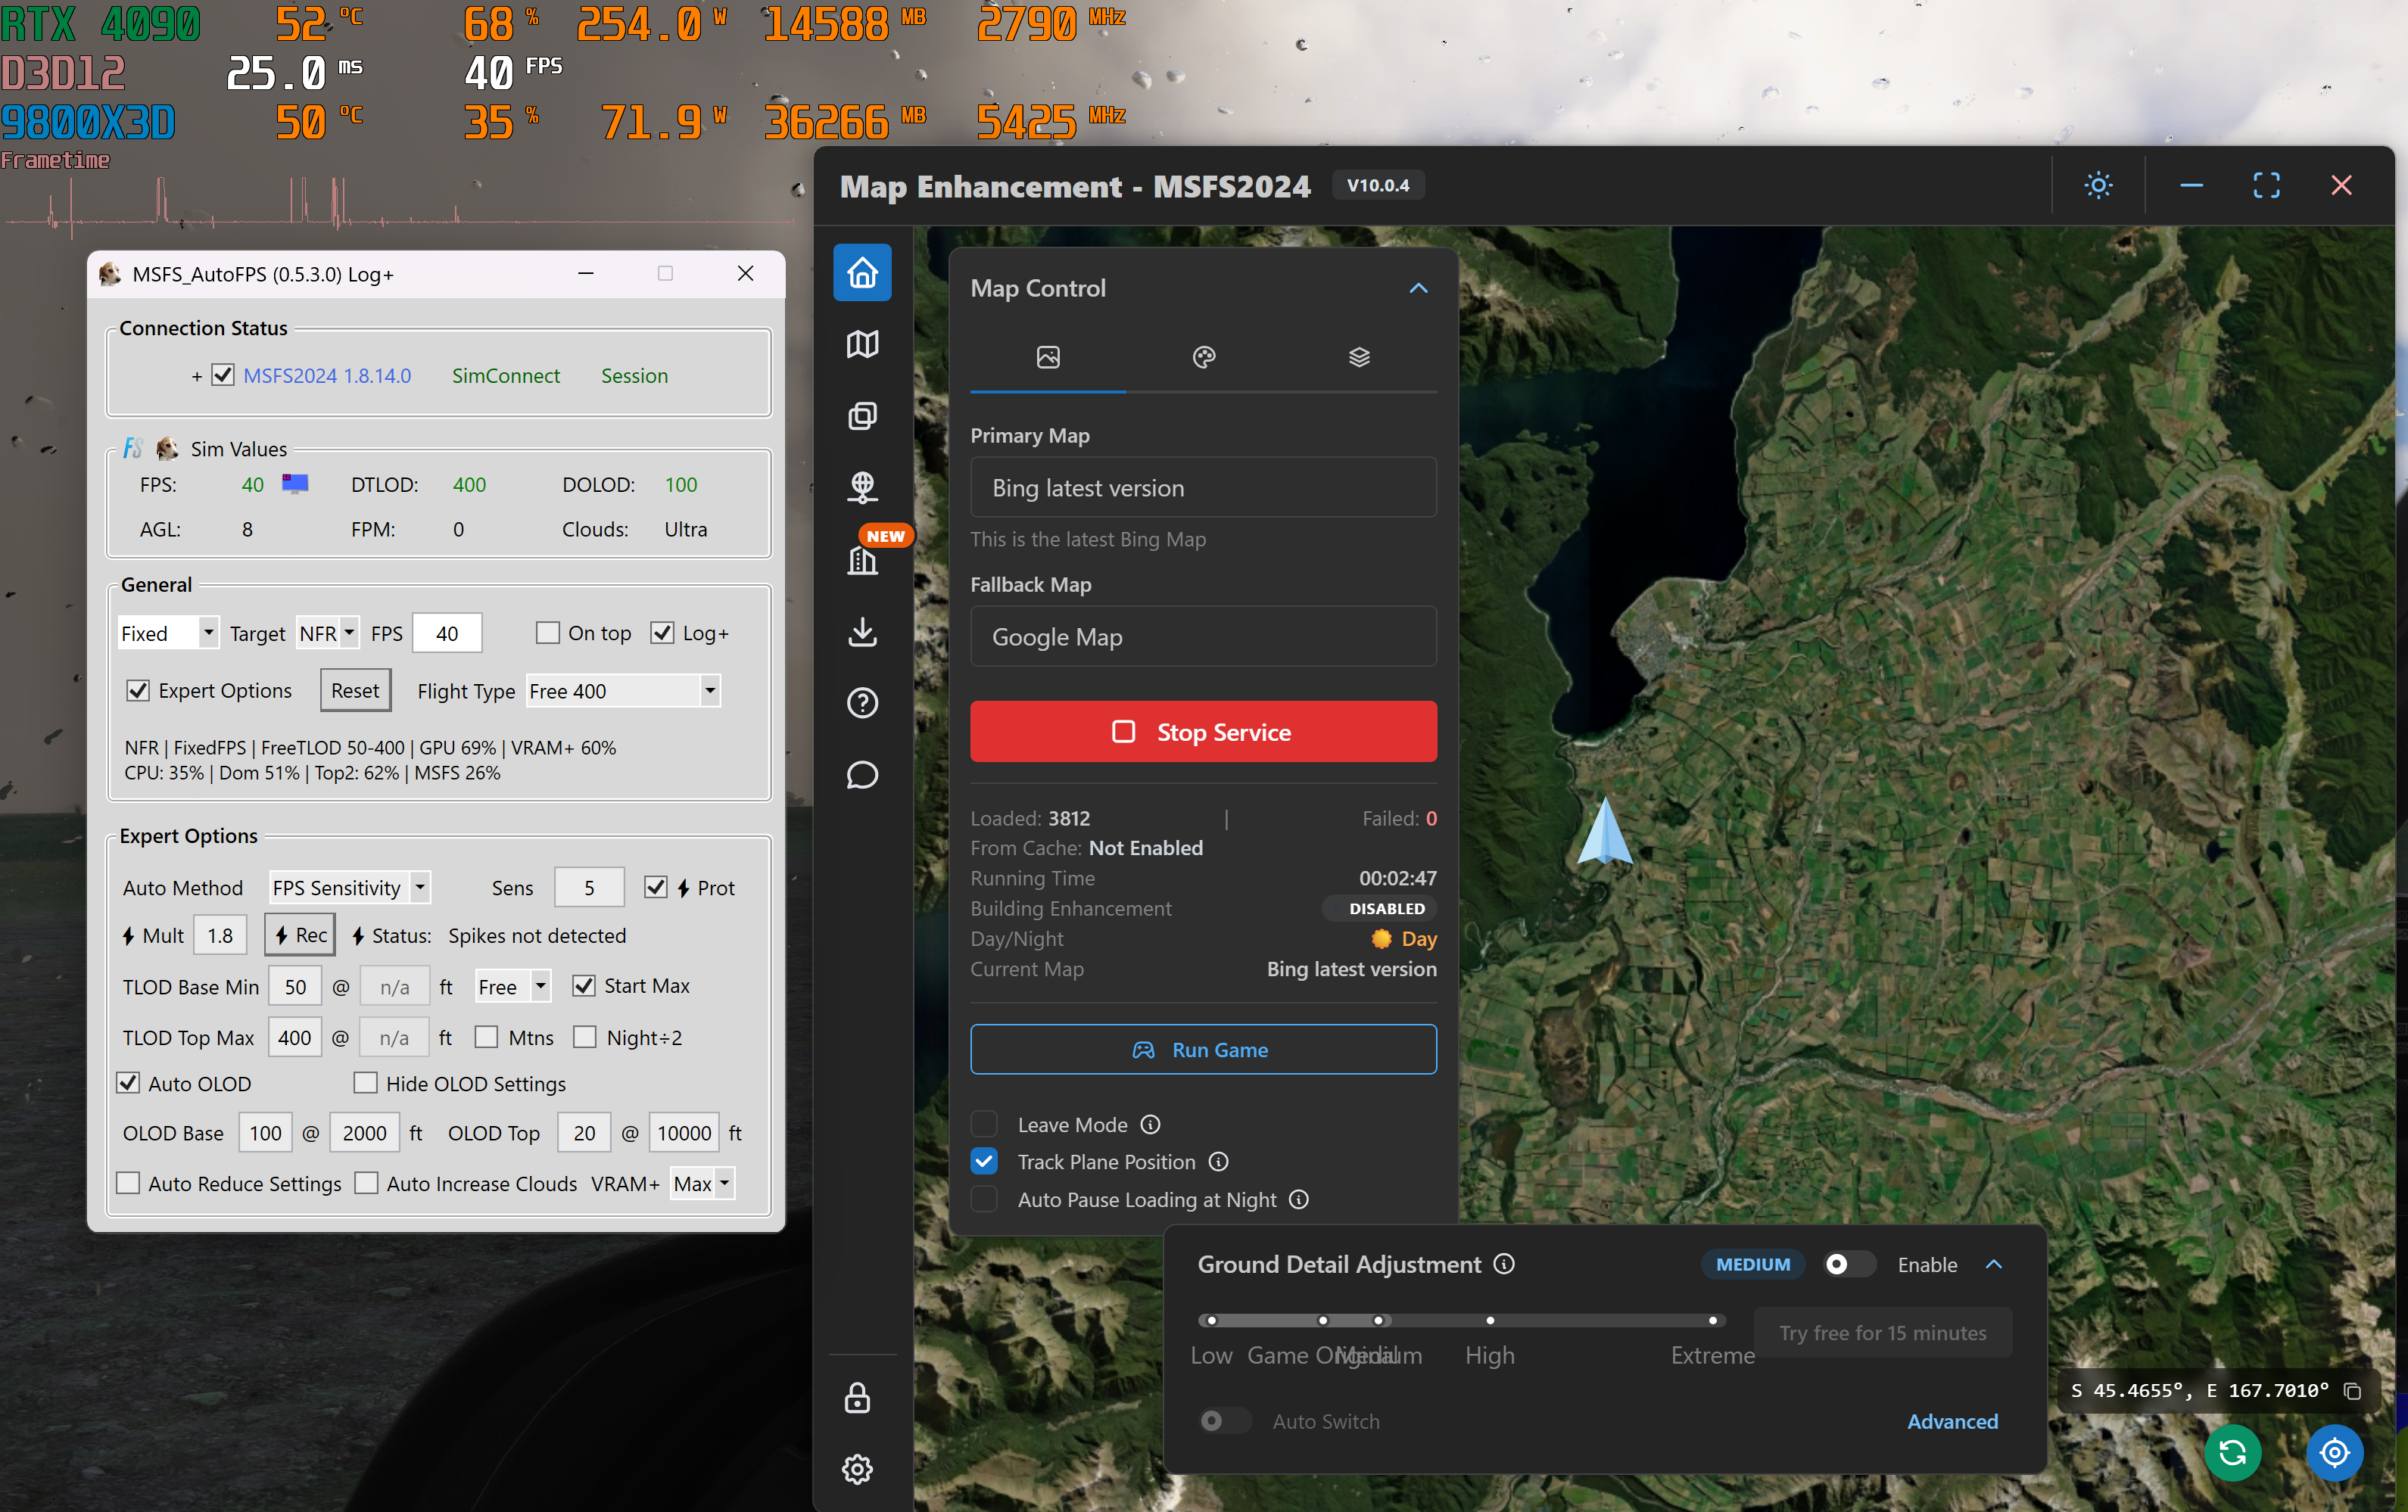Click the MSFS_AutoFPS title bar app icon

pos(110,274)
